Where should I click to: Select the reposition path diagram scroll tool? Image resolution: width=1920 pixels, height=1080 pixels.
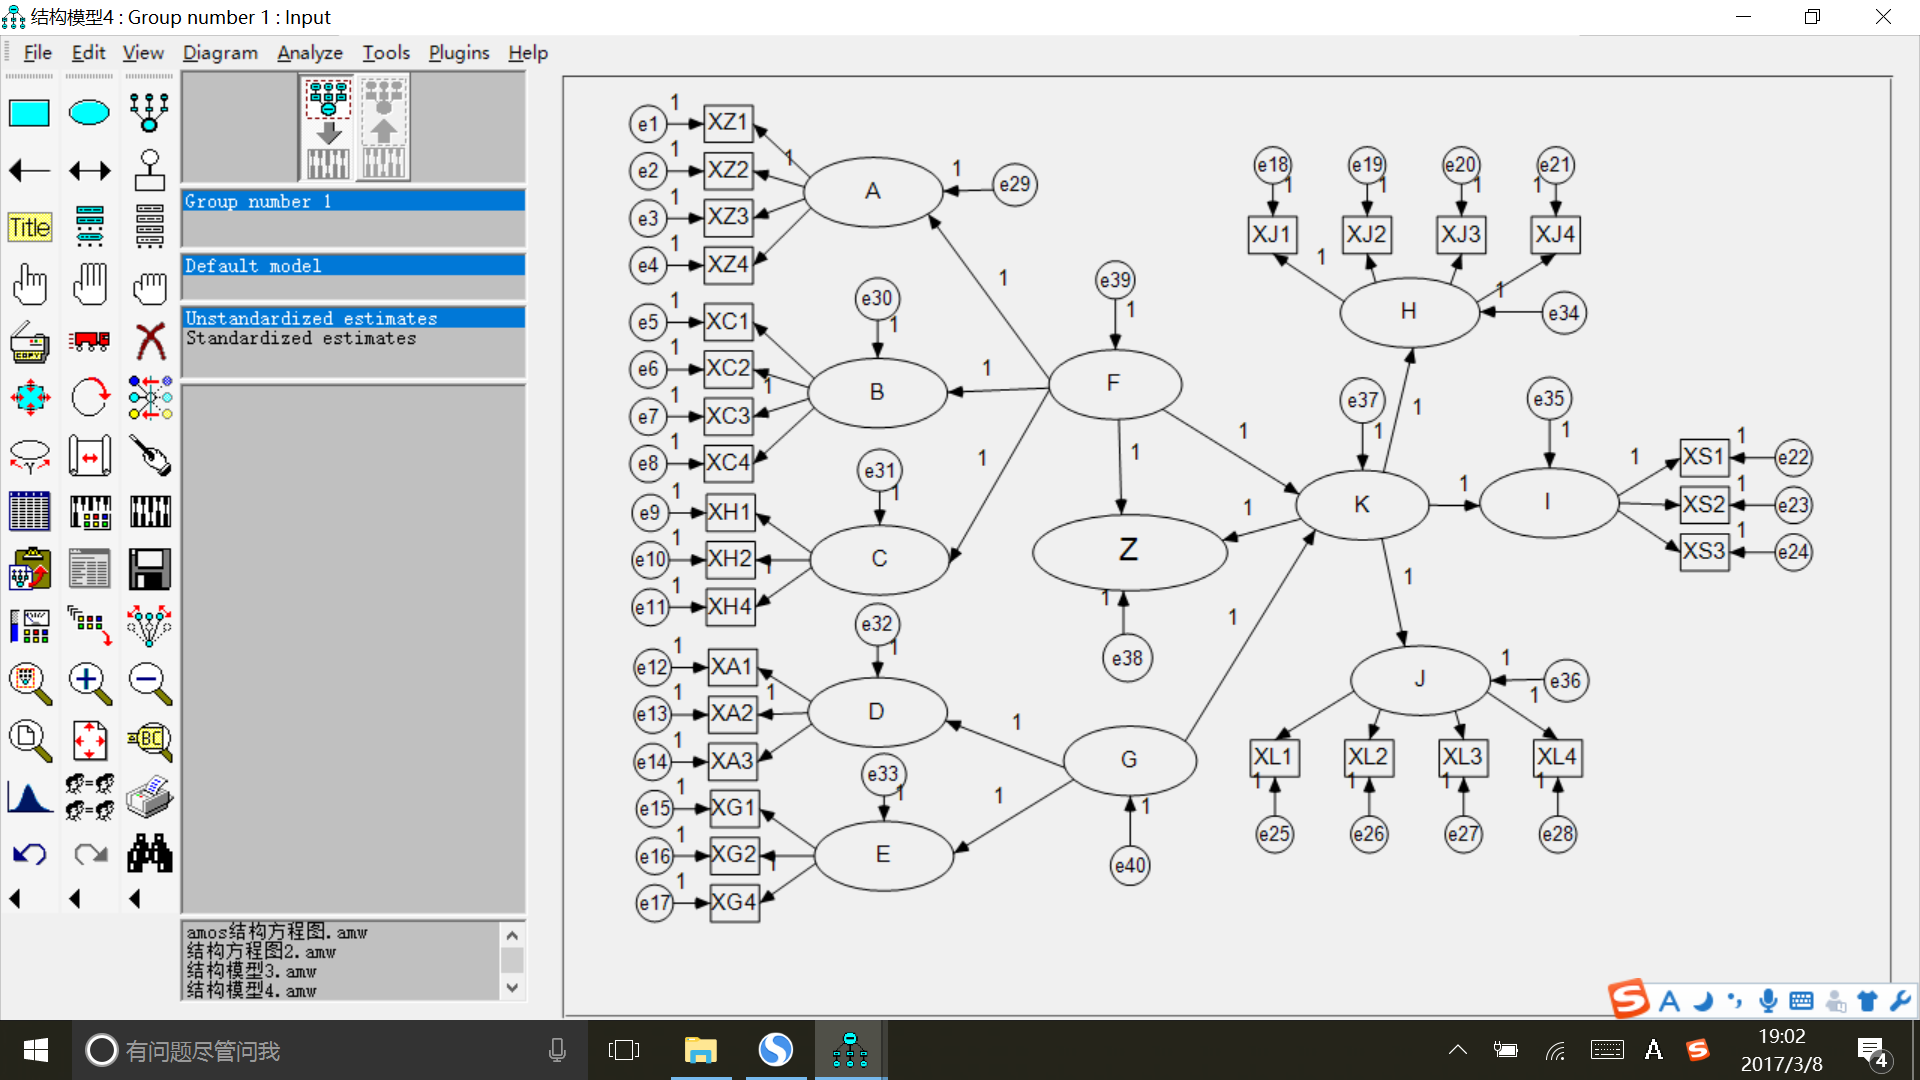point(89,456)
